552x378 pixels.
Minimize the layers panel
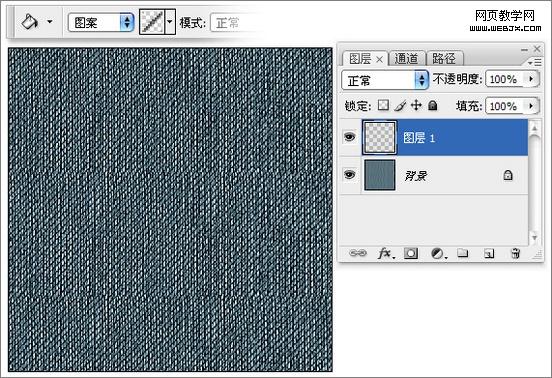click(524, 50)
